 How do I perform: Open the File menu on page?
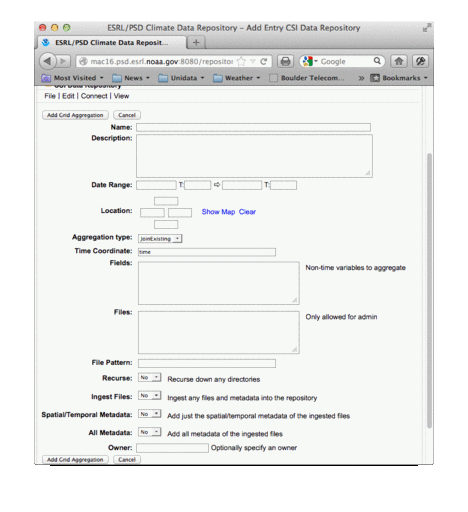(50, 96)
